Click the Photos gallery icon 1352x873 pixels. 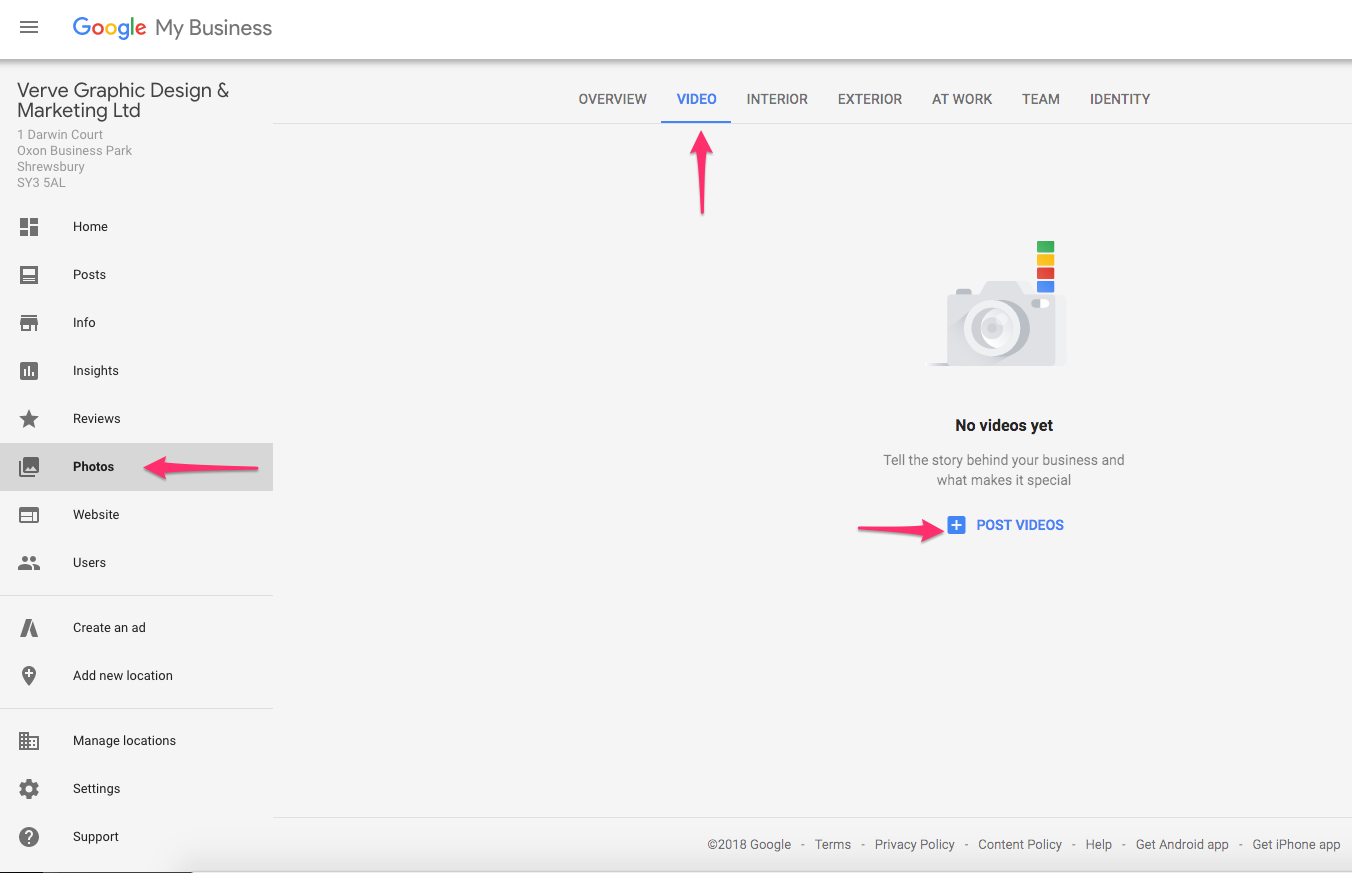[29, 467]
